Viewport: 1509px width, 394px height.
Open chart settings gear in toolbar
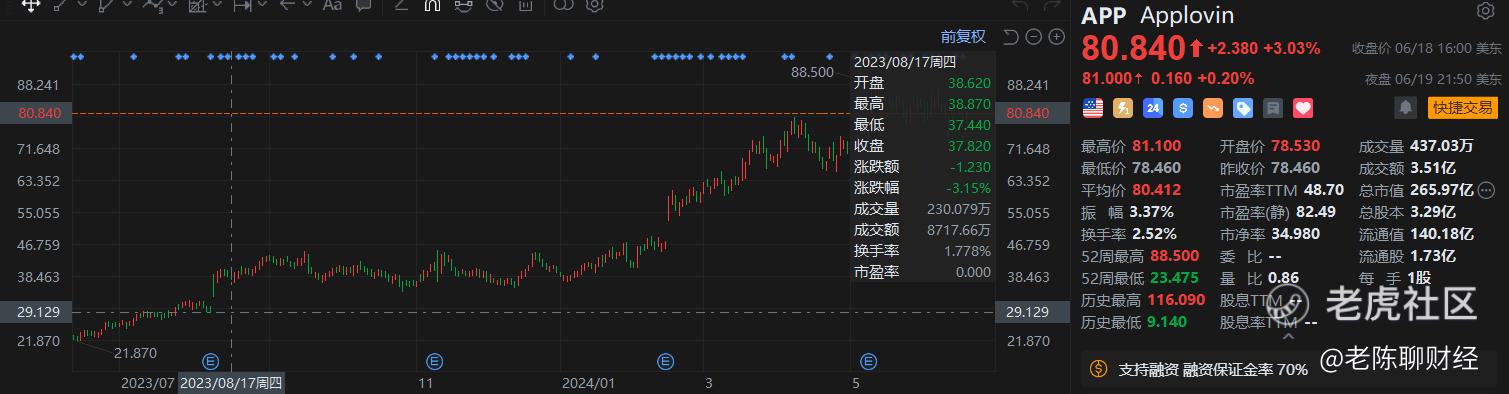tap(594, 5)
